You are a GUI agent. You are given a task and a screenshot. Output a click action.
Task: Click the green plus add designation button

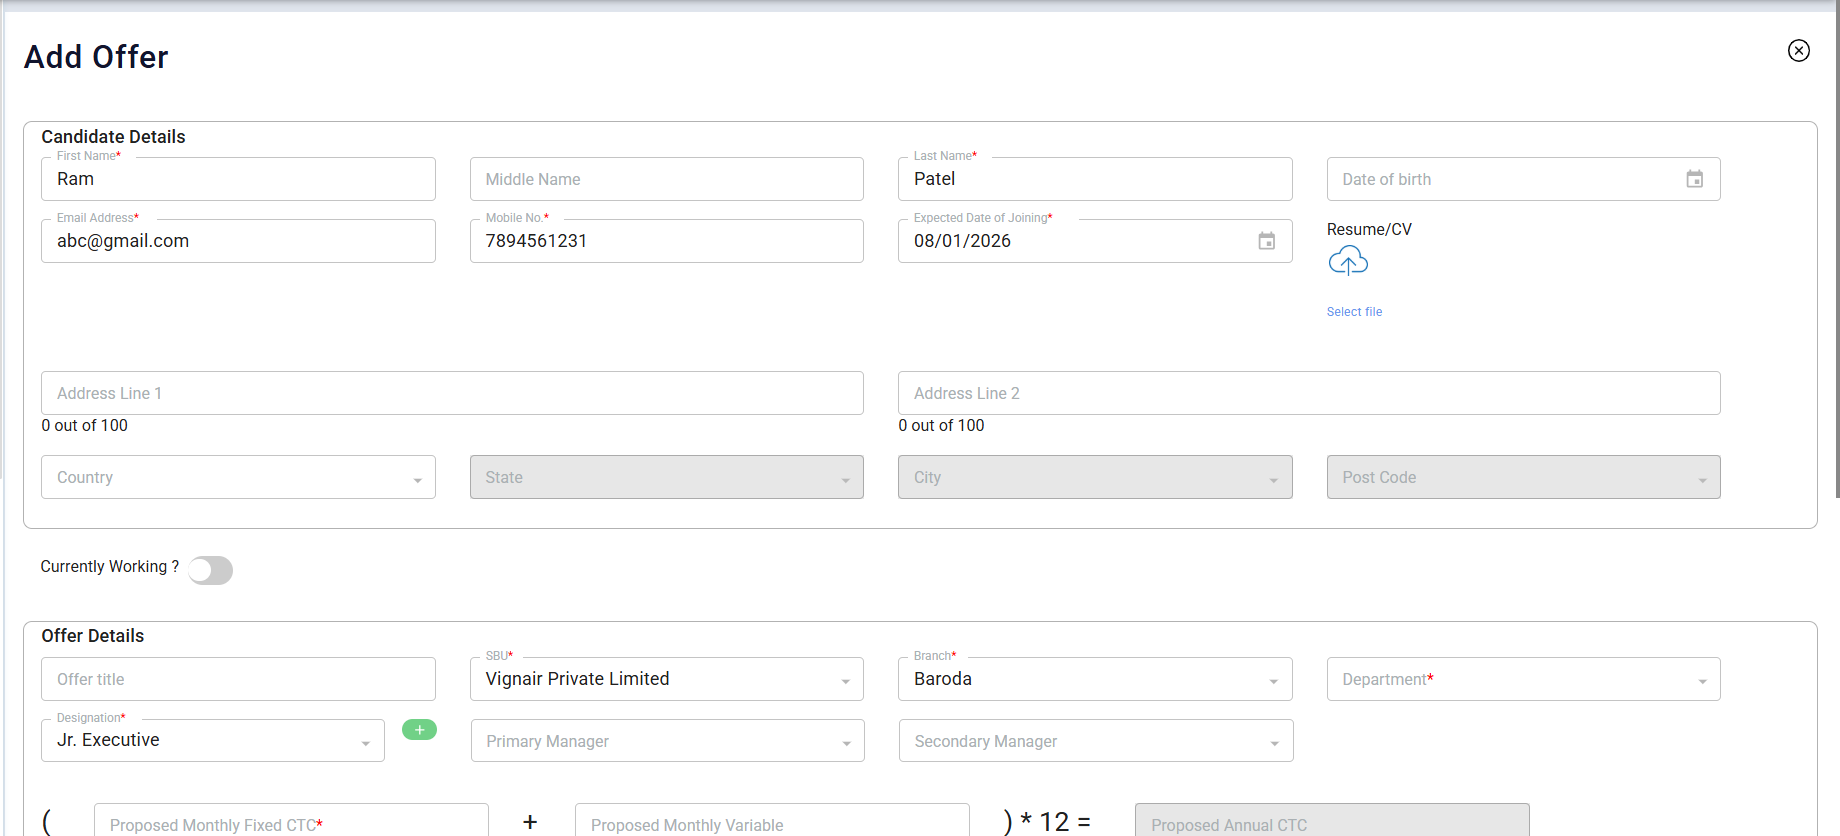pos(419,730)
